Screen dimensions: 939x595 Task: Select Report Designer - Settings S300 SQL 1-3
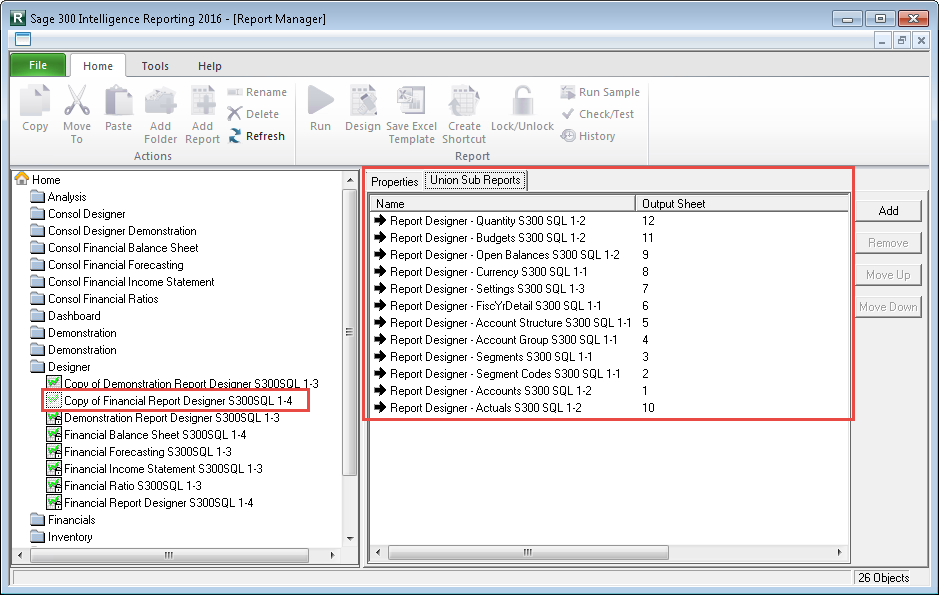tap(479, 289)
